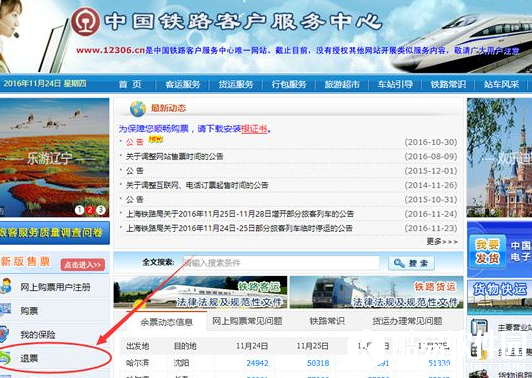This screenshot has width=532, height=378.
Task: Open 关于调整互联网、电话订票起售时间的公告
Action: [x=197, y=185]
